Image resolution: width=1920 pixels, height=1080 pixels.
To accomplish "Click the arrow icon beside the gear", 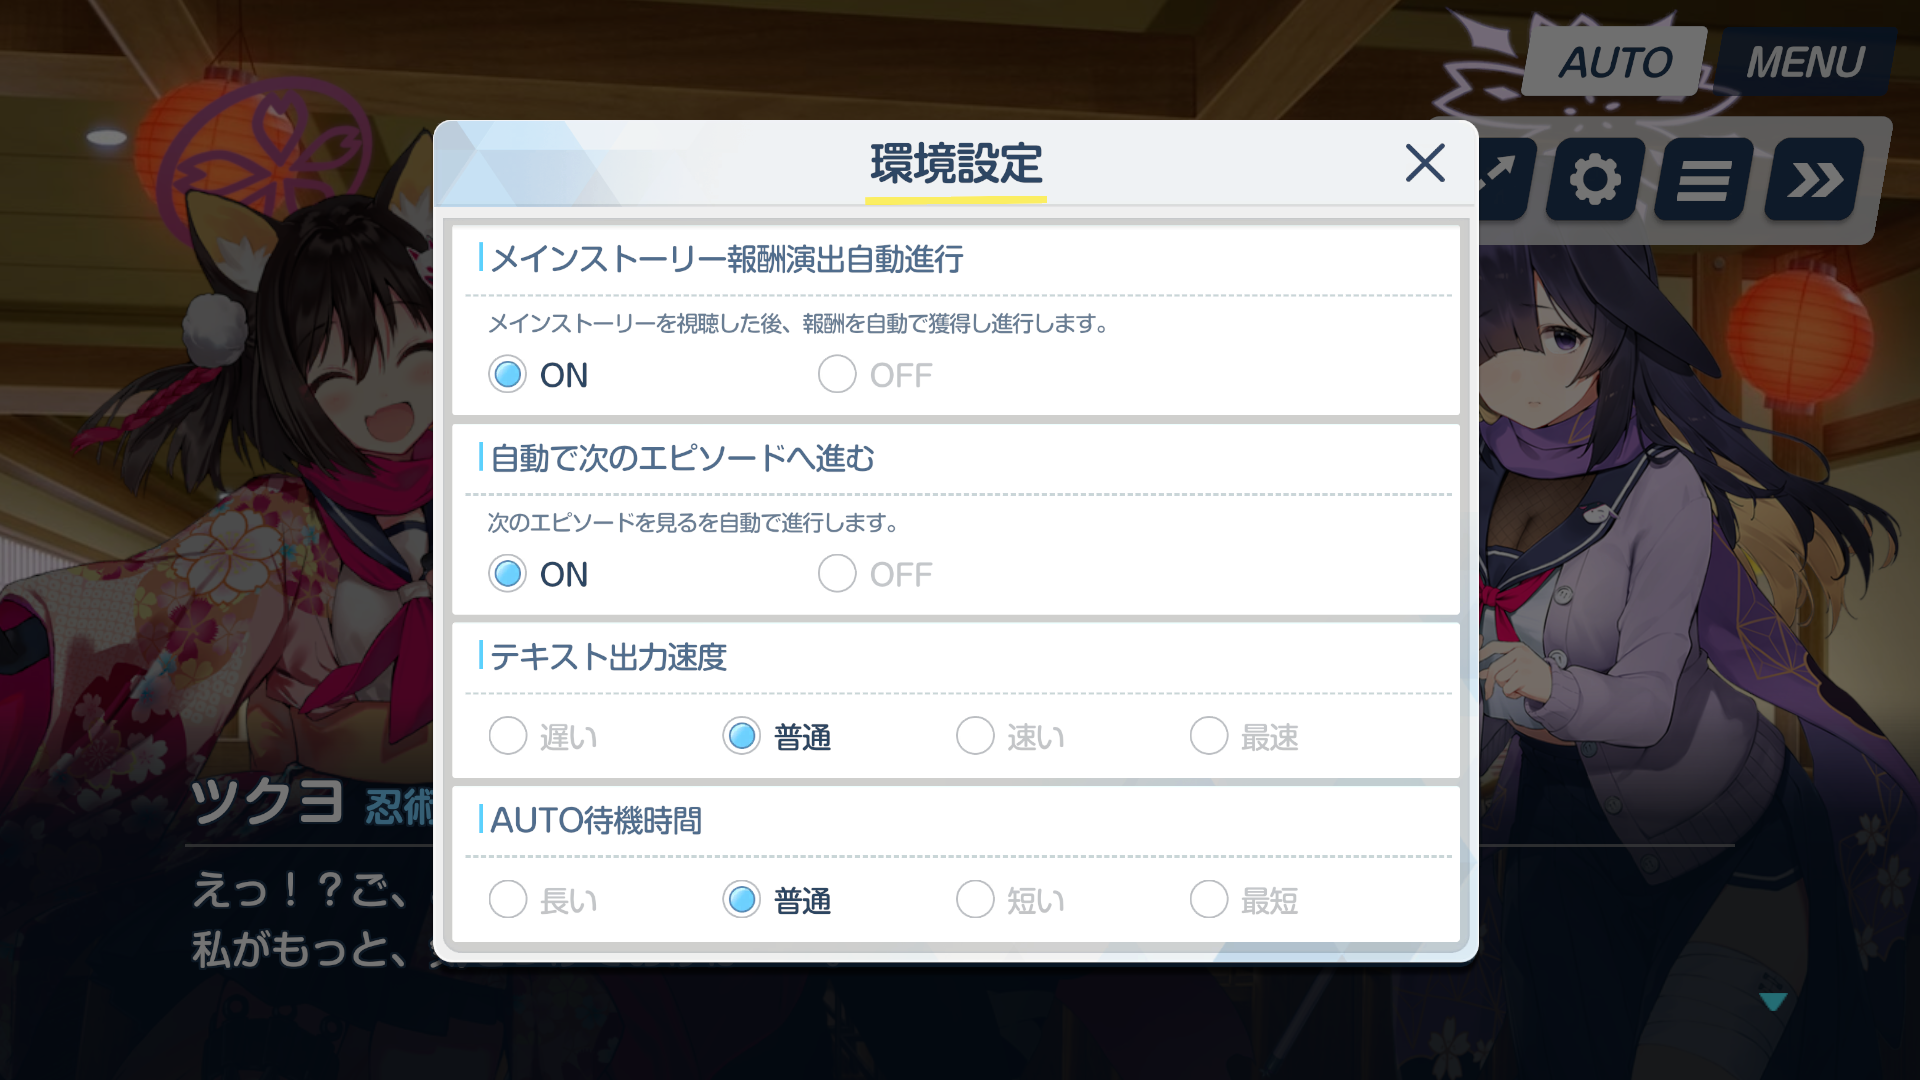I will [x=1504, y=180].
